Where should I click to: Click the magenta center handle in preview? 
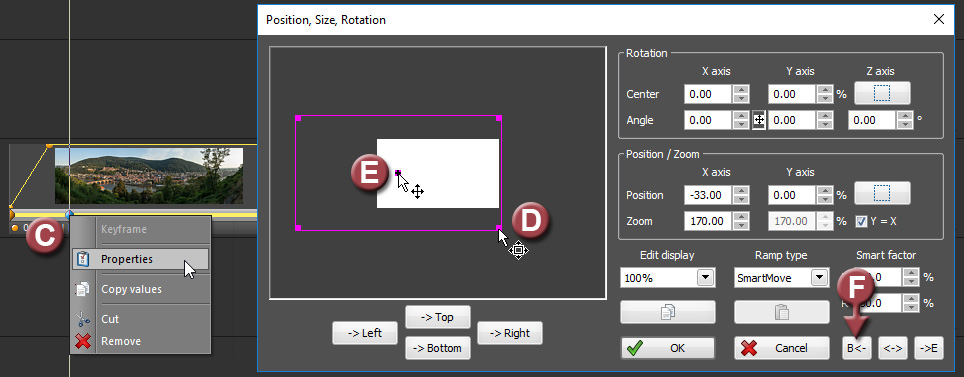[x=398, y=173]
